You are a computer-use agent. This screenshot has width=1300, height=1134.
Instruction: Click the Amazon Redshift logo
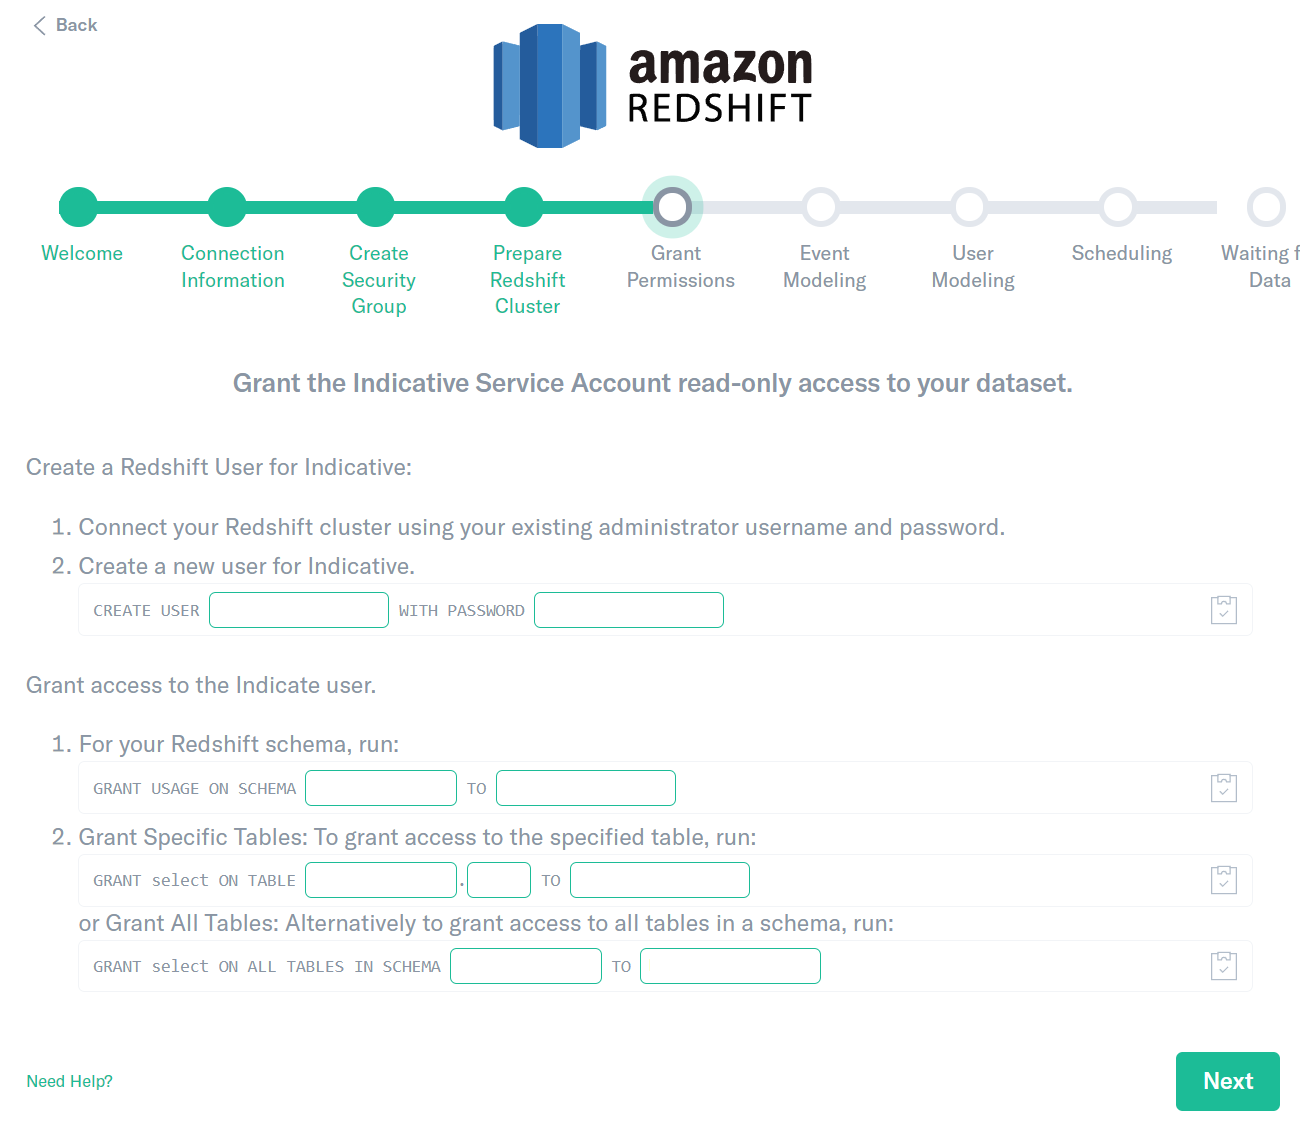pos(653,86)
